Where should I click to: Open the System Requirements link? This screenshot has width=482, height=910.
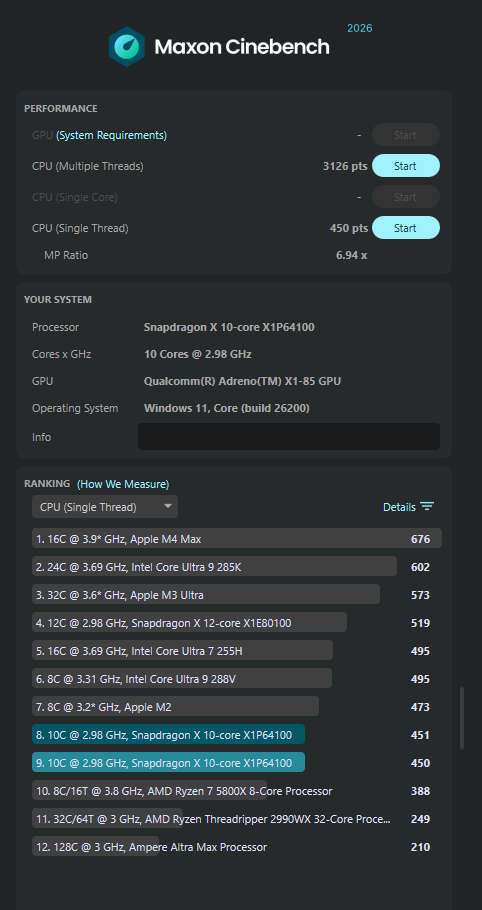pos(111,135)
